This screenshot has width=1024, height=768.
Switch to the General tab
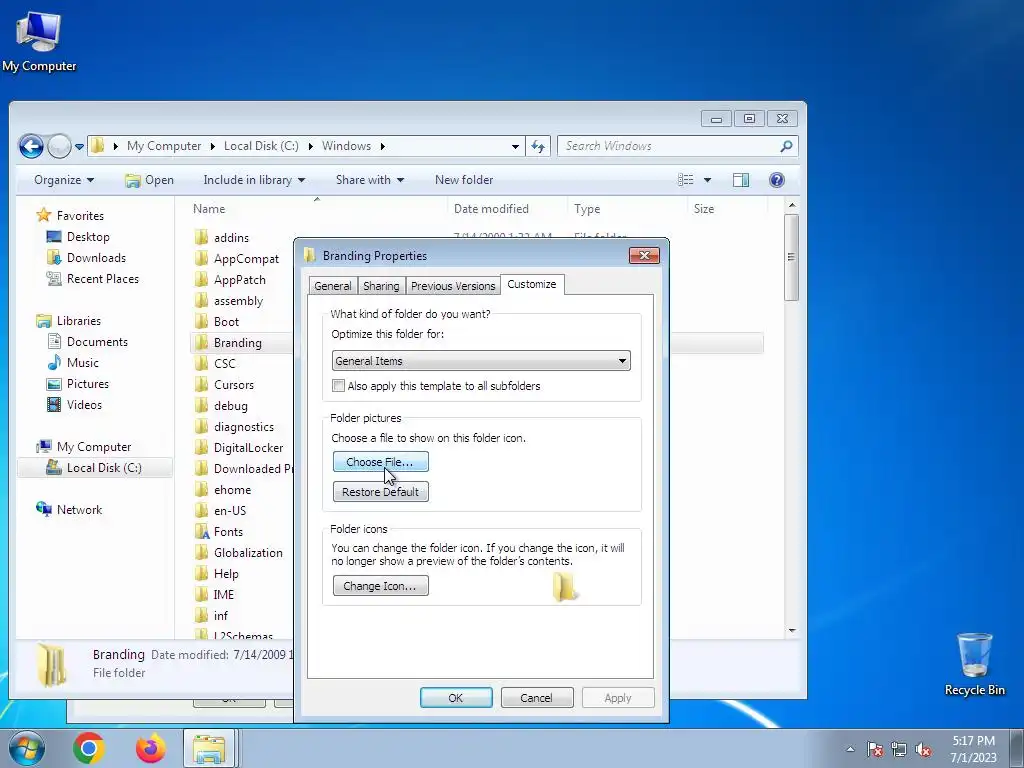tap(332, 286)
